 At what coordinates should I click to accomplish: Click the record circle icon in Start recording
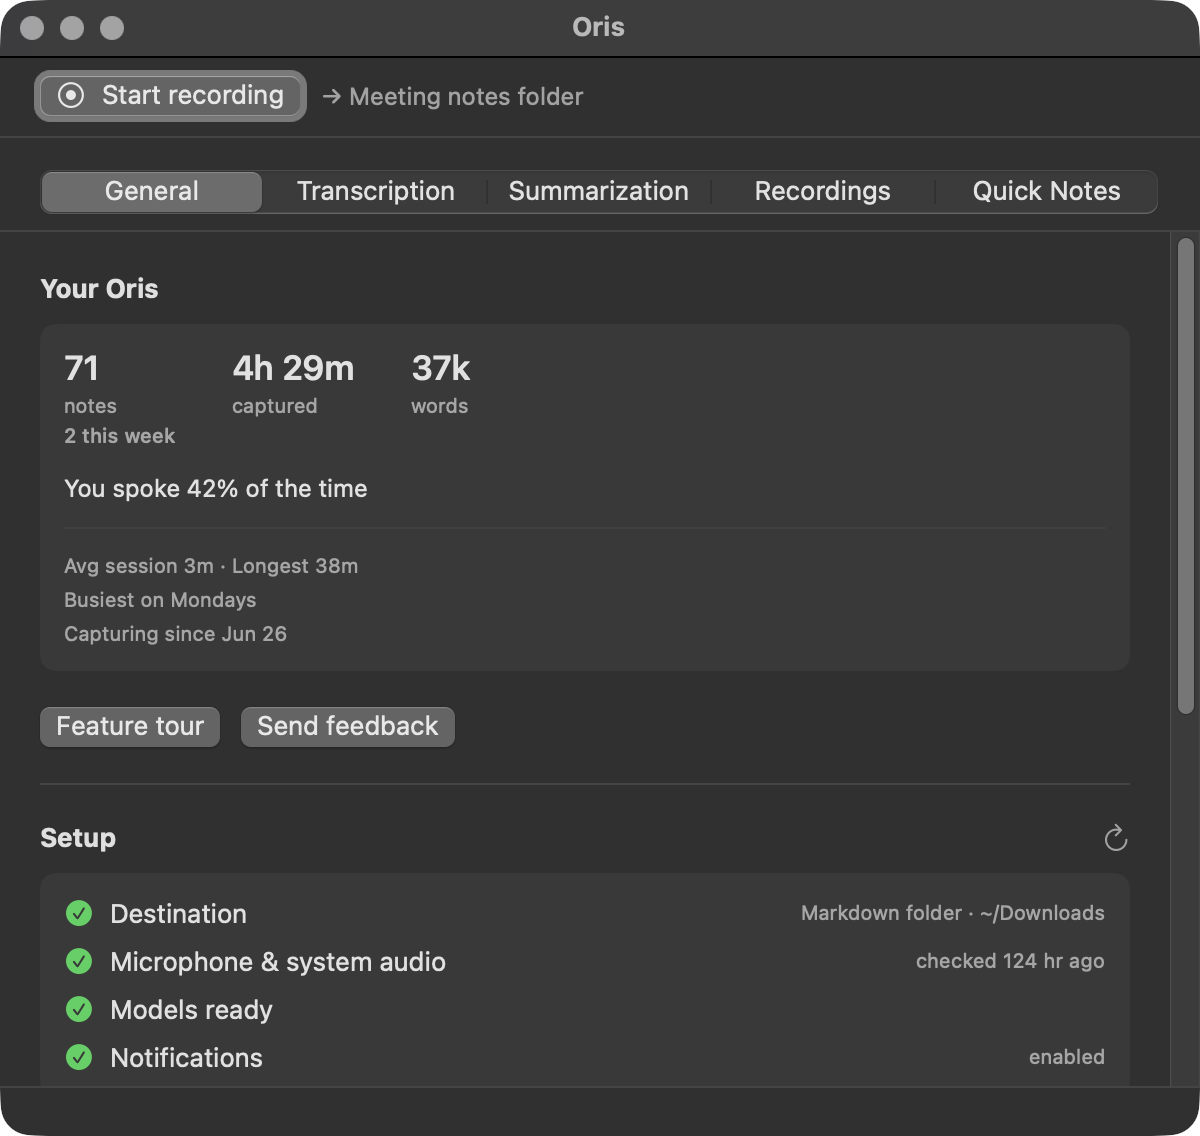point(71,96)
